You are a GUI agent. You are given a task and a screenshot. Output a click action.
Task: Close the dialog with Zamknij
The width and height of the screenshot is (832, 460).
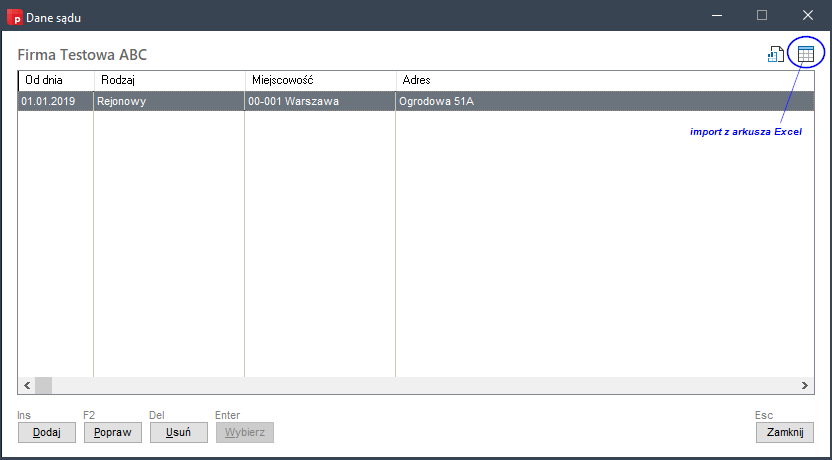click(784, 432)
